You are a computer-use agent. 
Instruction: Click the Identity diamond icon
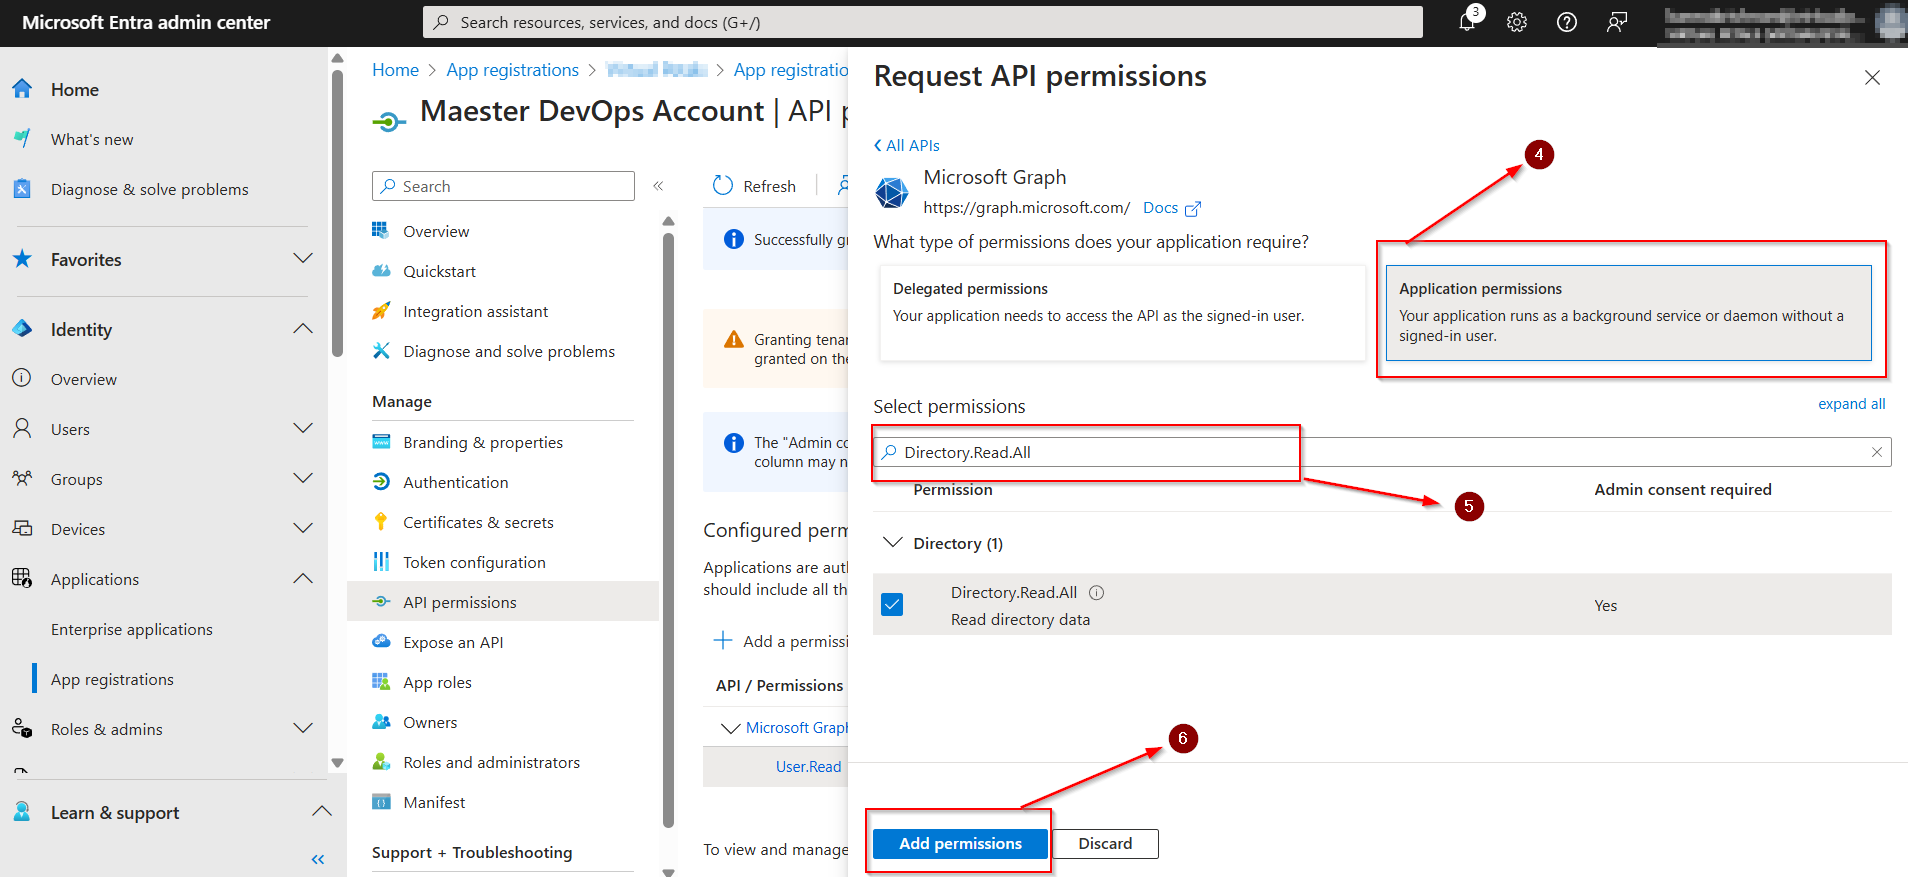(x=22, y=329)
